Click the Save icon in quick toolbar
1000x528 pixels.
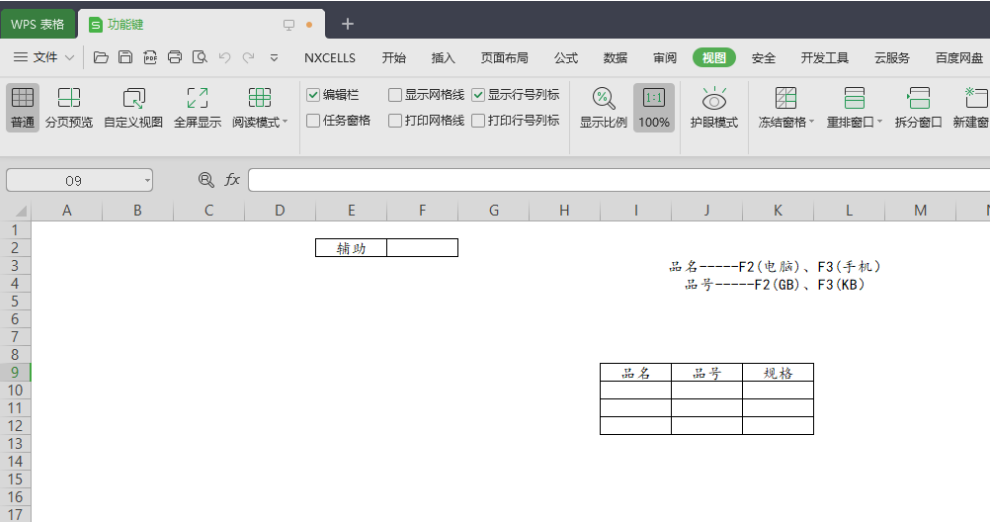click(x=125, y=57)
